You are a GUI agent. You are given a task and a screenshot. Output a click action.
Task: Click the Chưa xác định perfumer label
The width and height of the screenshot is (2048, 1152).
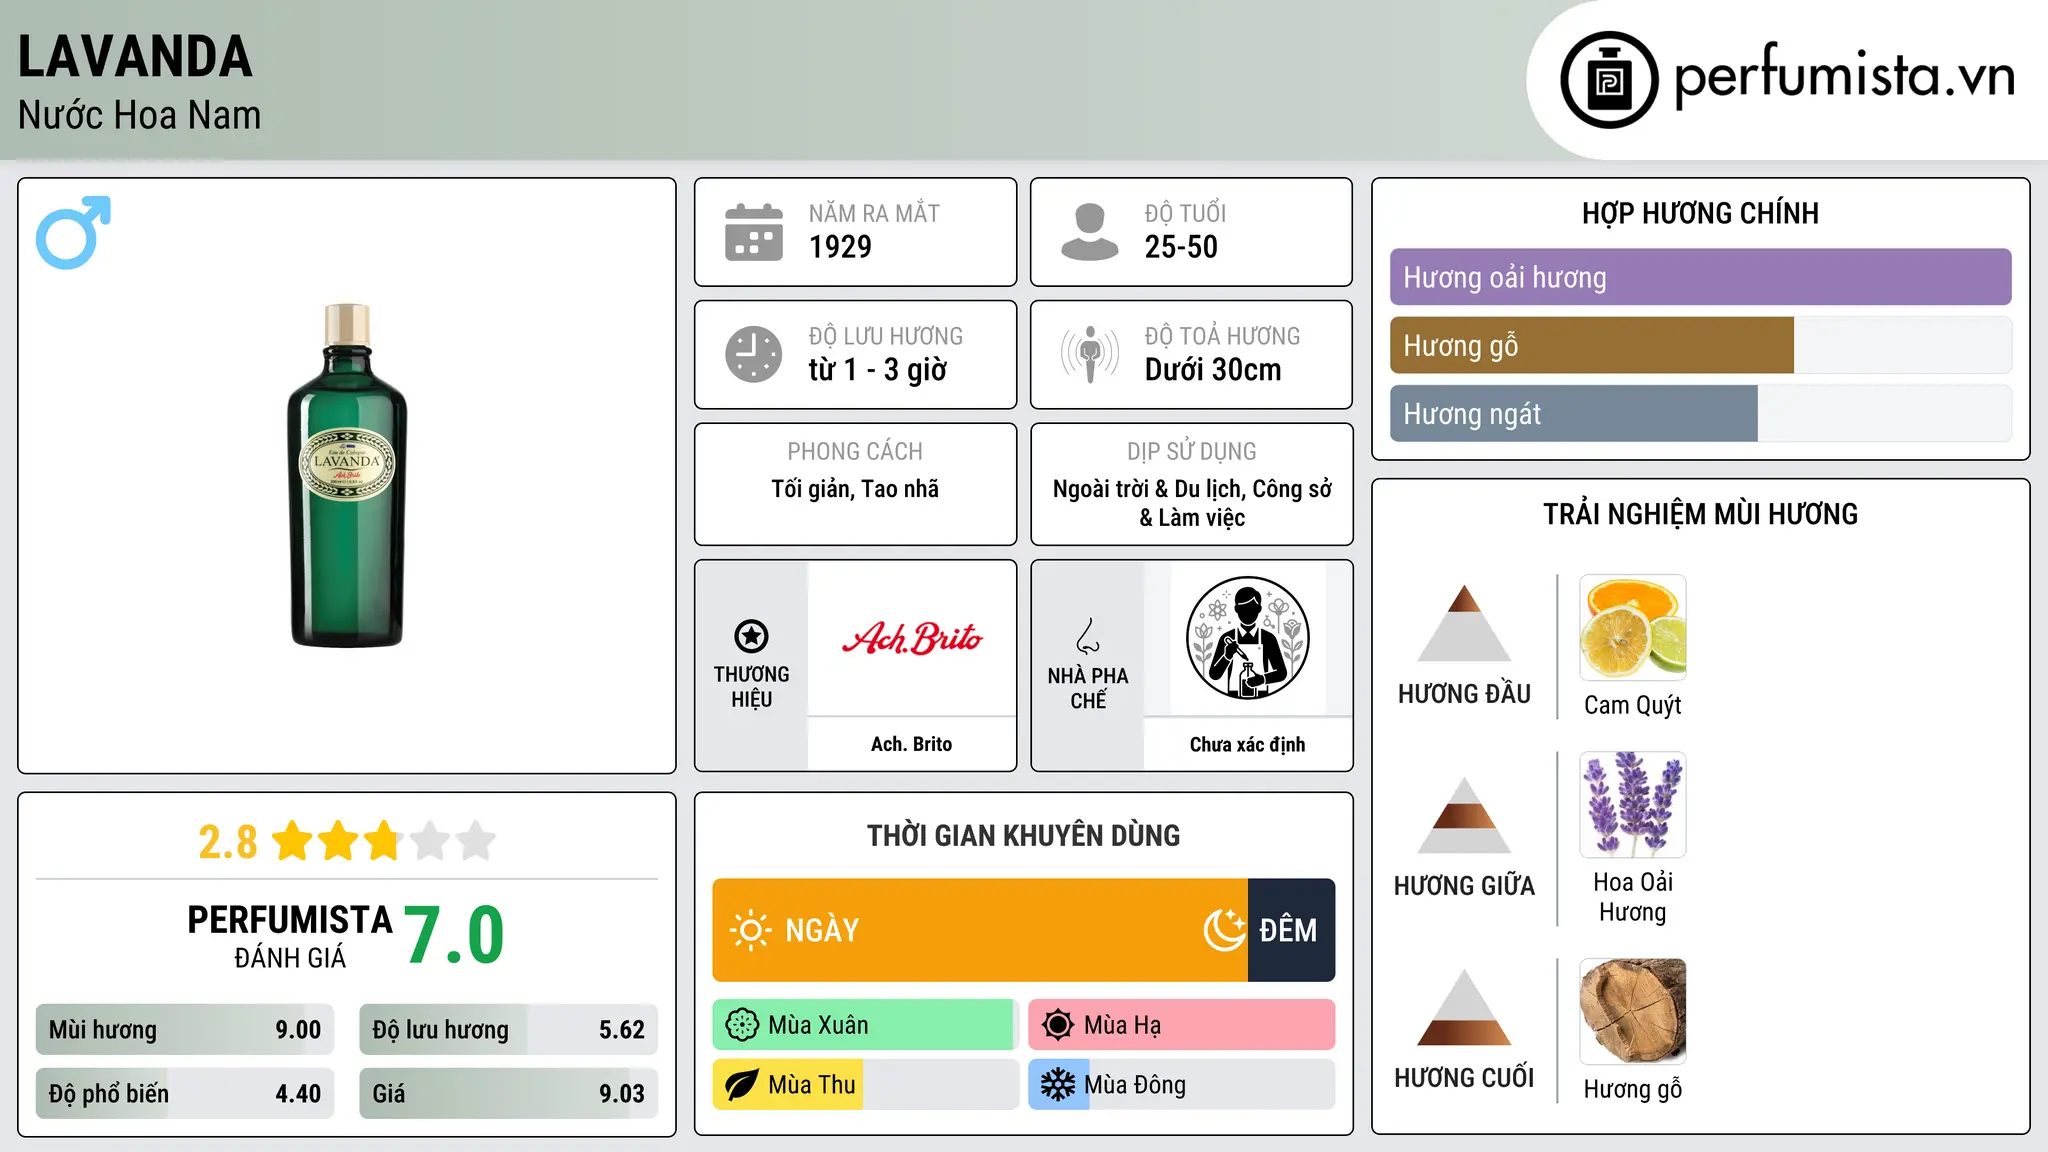[1247, 744]
